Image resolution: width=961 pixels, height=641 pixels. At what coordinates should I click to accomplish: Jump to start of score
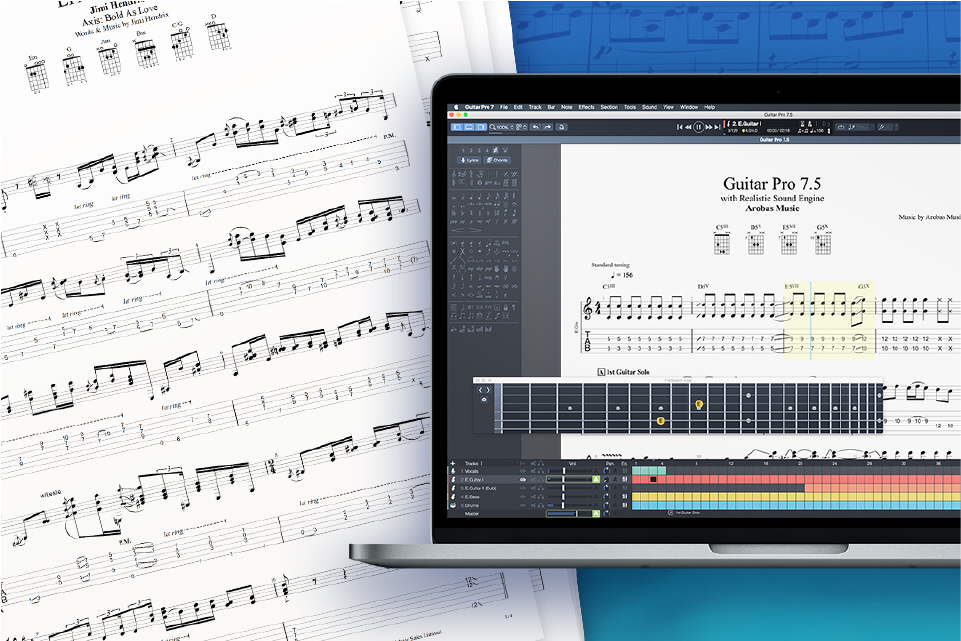coord(679,127)
